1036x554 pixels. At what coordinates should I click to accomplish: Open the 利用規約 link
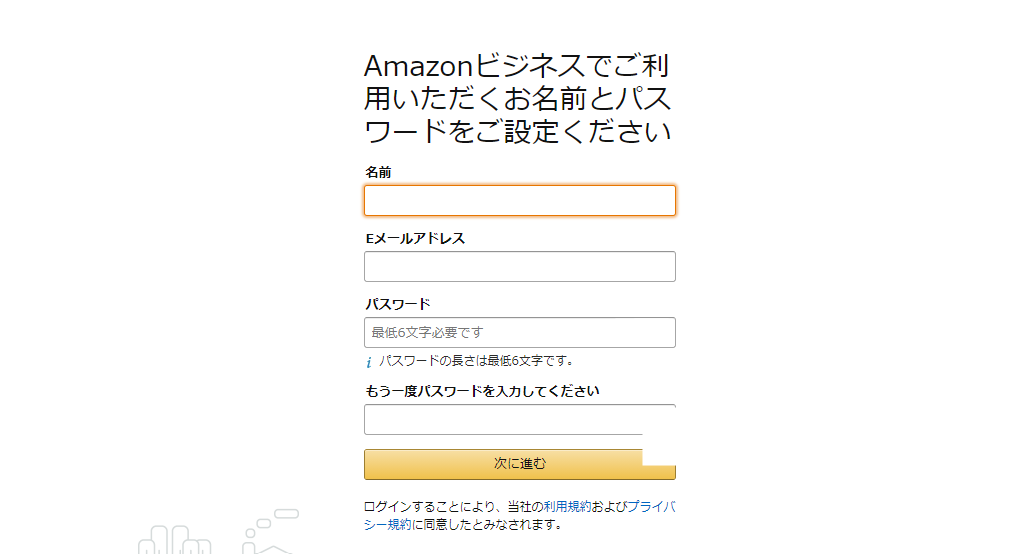click(x=567, y=507)
